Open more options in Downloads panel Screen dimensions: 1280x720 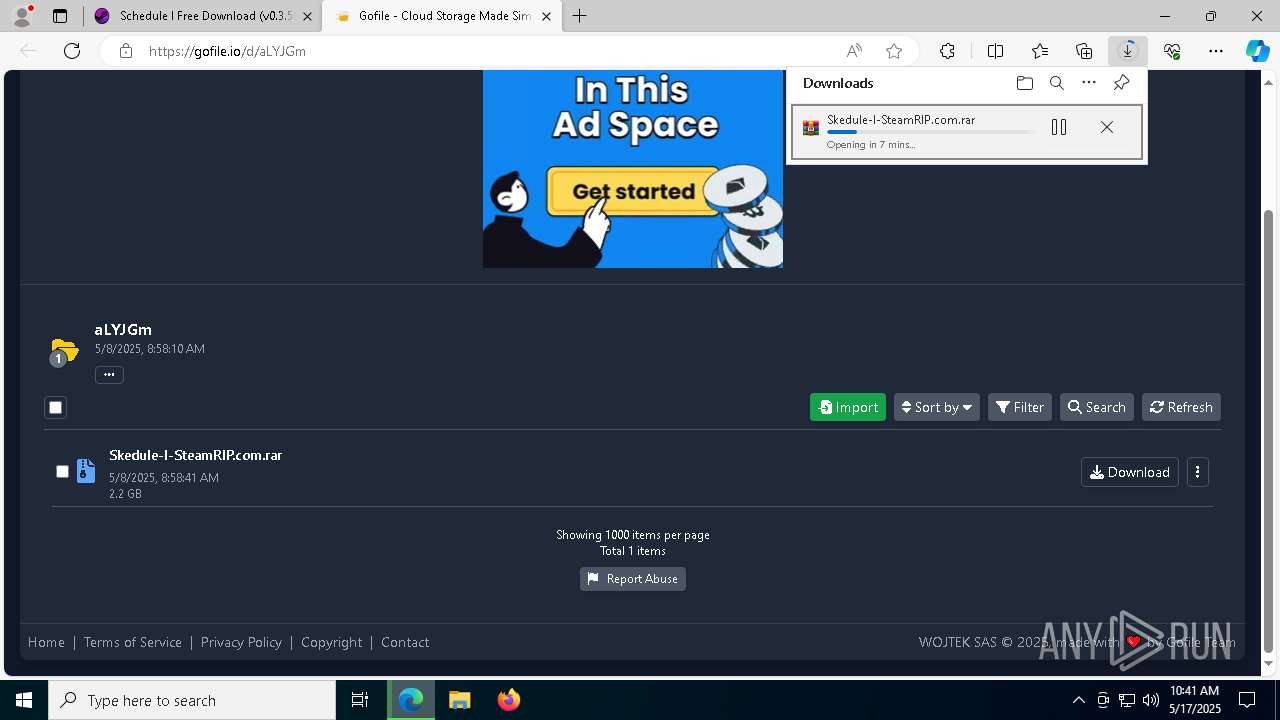pos(1089,83)
